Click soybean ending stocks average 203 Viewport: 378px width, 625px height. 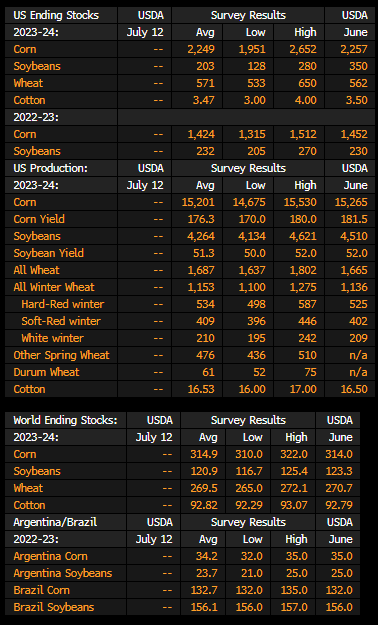click(x=205, y=66)
